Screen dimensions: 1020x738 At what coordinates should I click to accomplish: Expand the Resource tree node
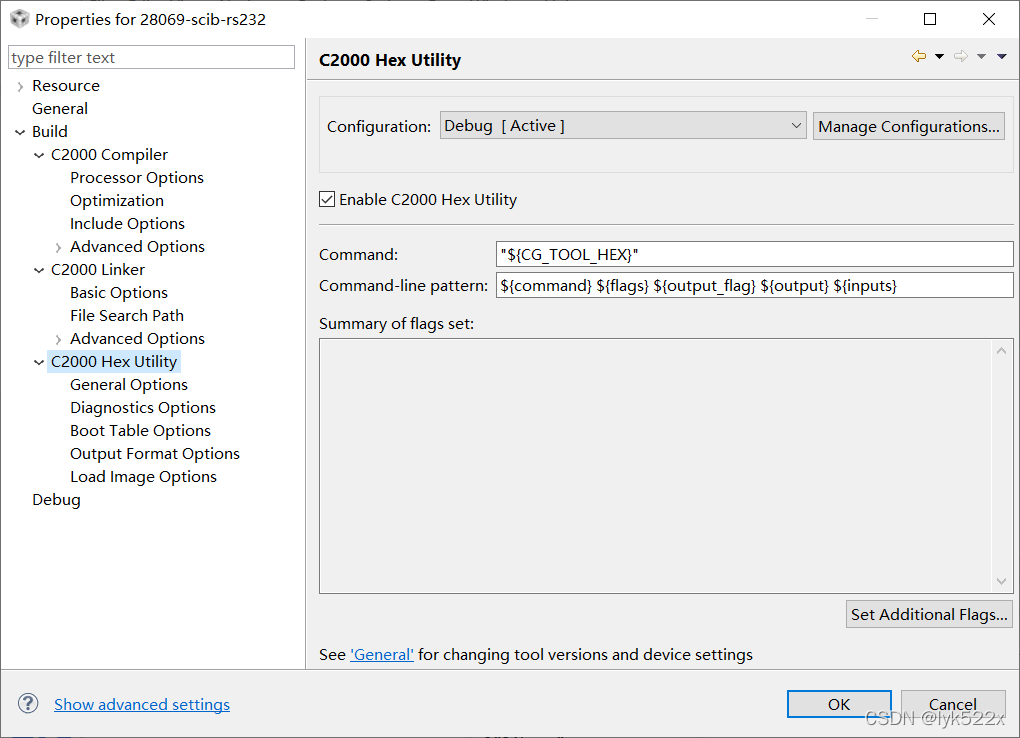(20, 85)
